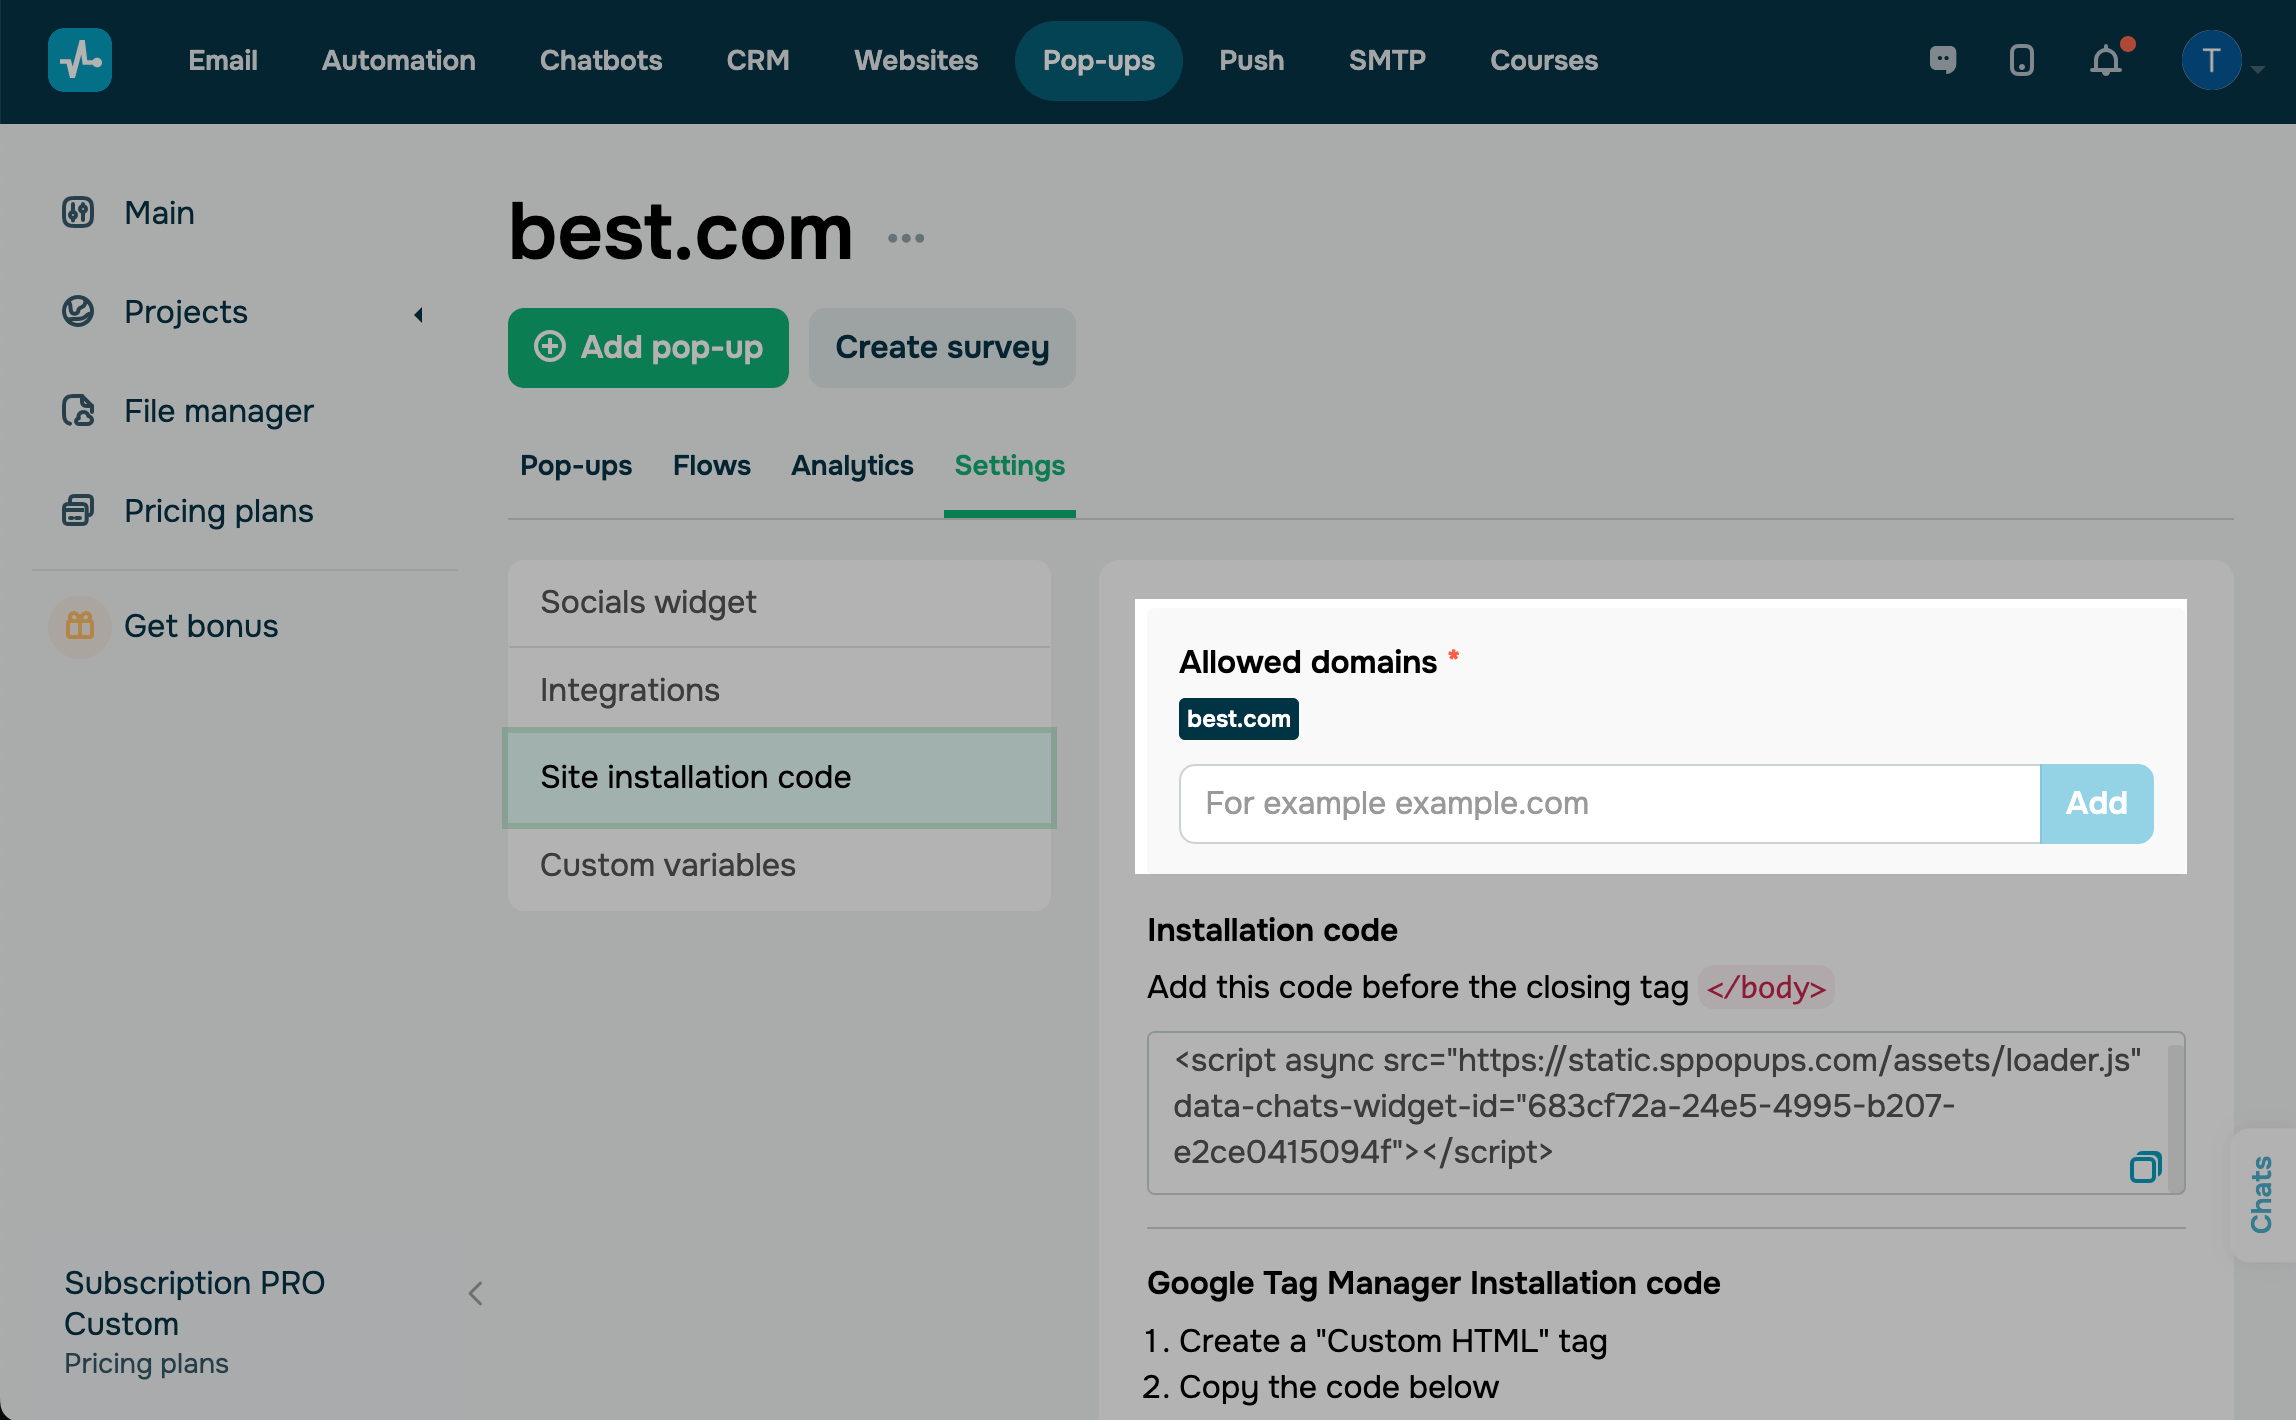Open the Chatbots menu item
Viewport: 2296px width, 1420px height.
(x=600, y=60)
